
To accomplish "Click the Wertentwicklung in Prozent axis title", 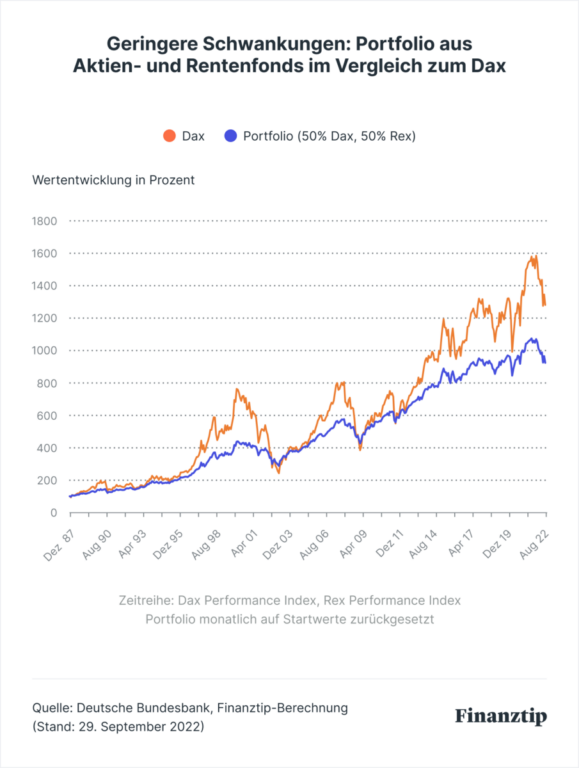I will (x=113, y=180).
